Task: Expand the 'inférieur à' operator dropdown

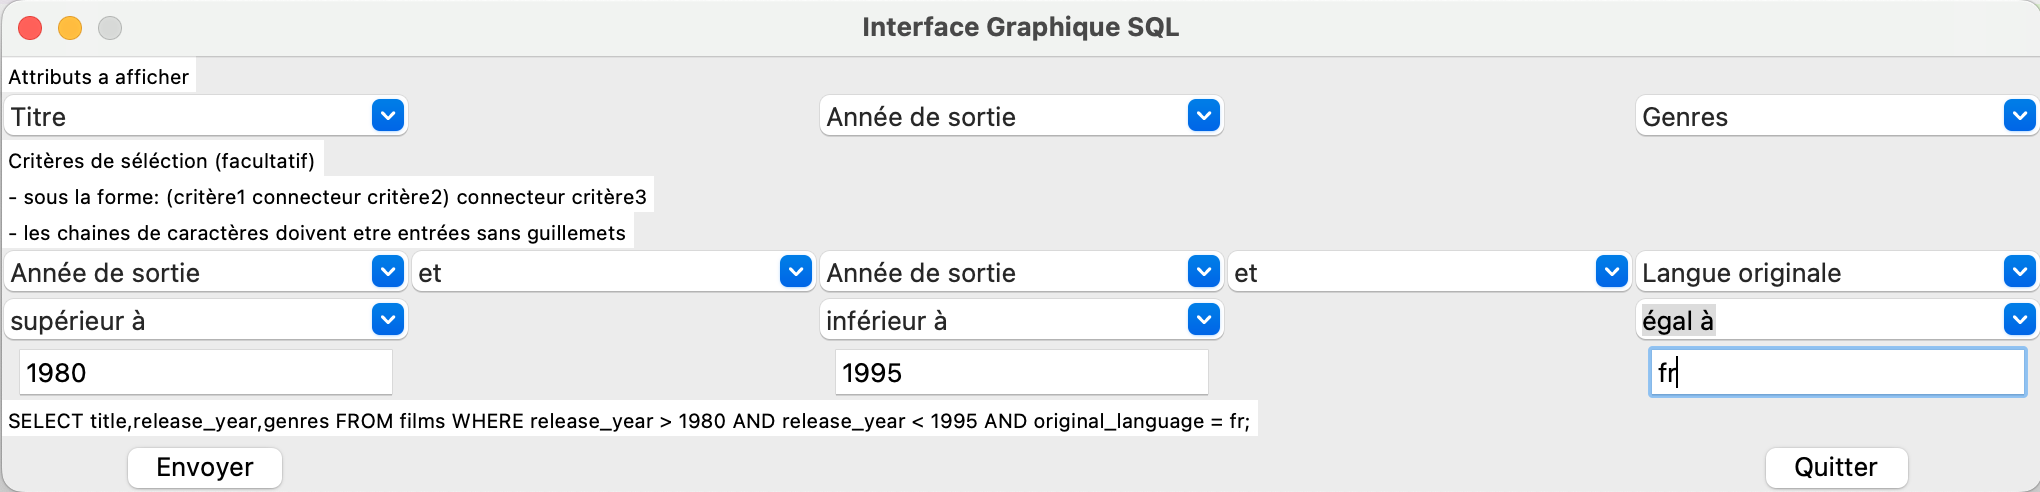Action: (1203, 320)
